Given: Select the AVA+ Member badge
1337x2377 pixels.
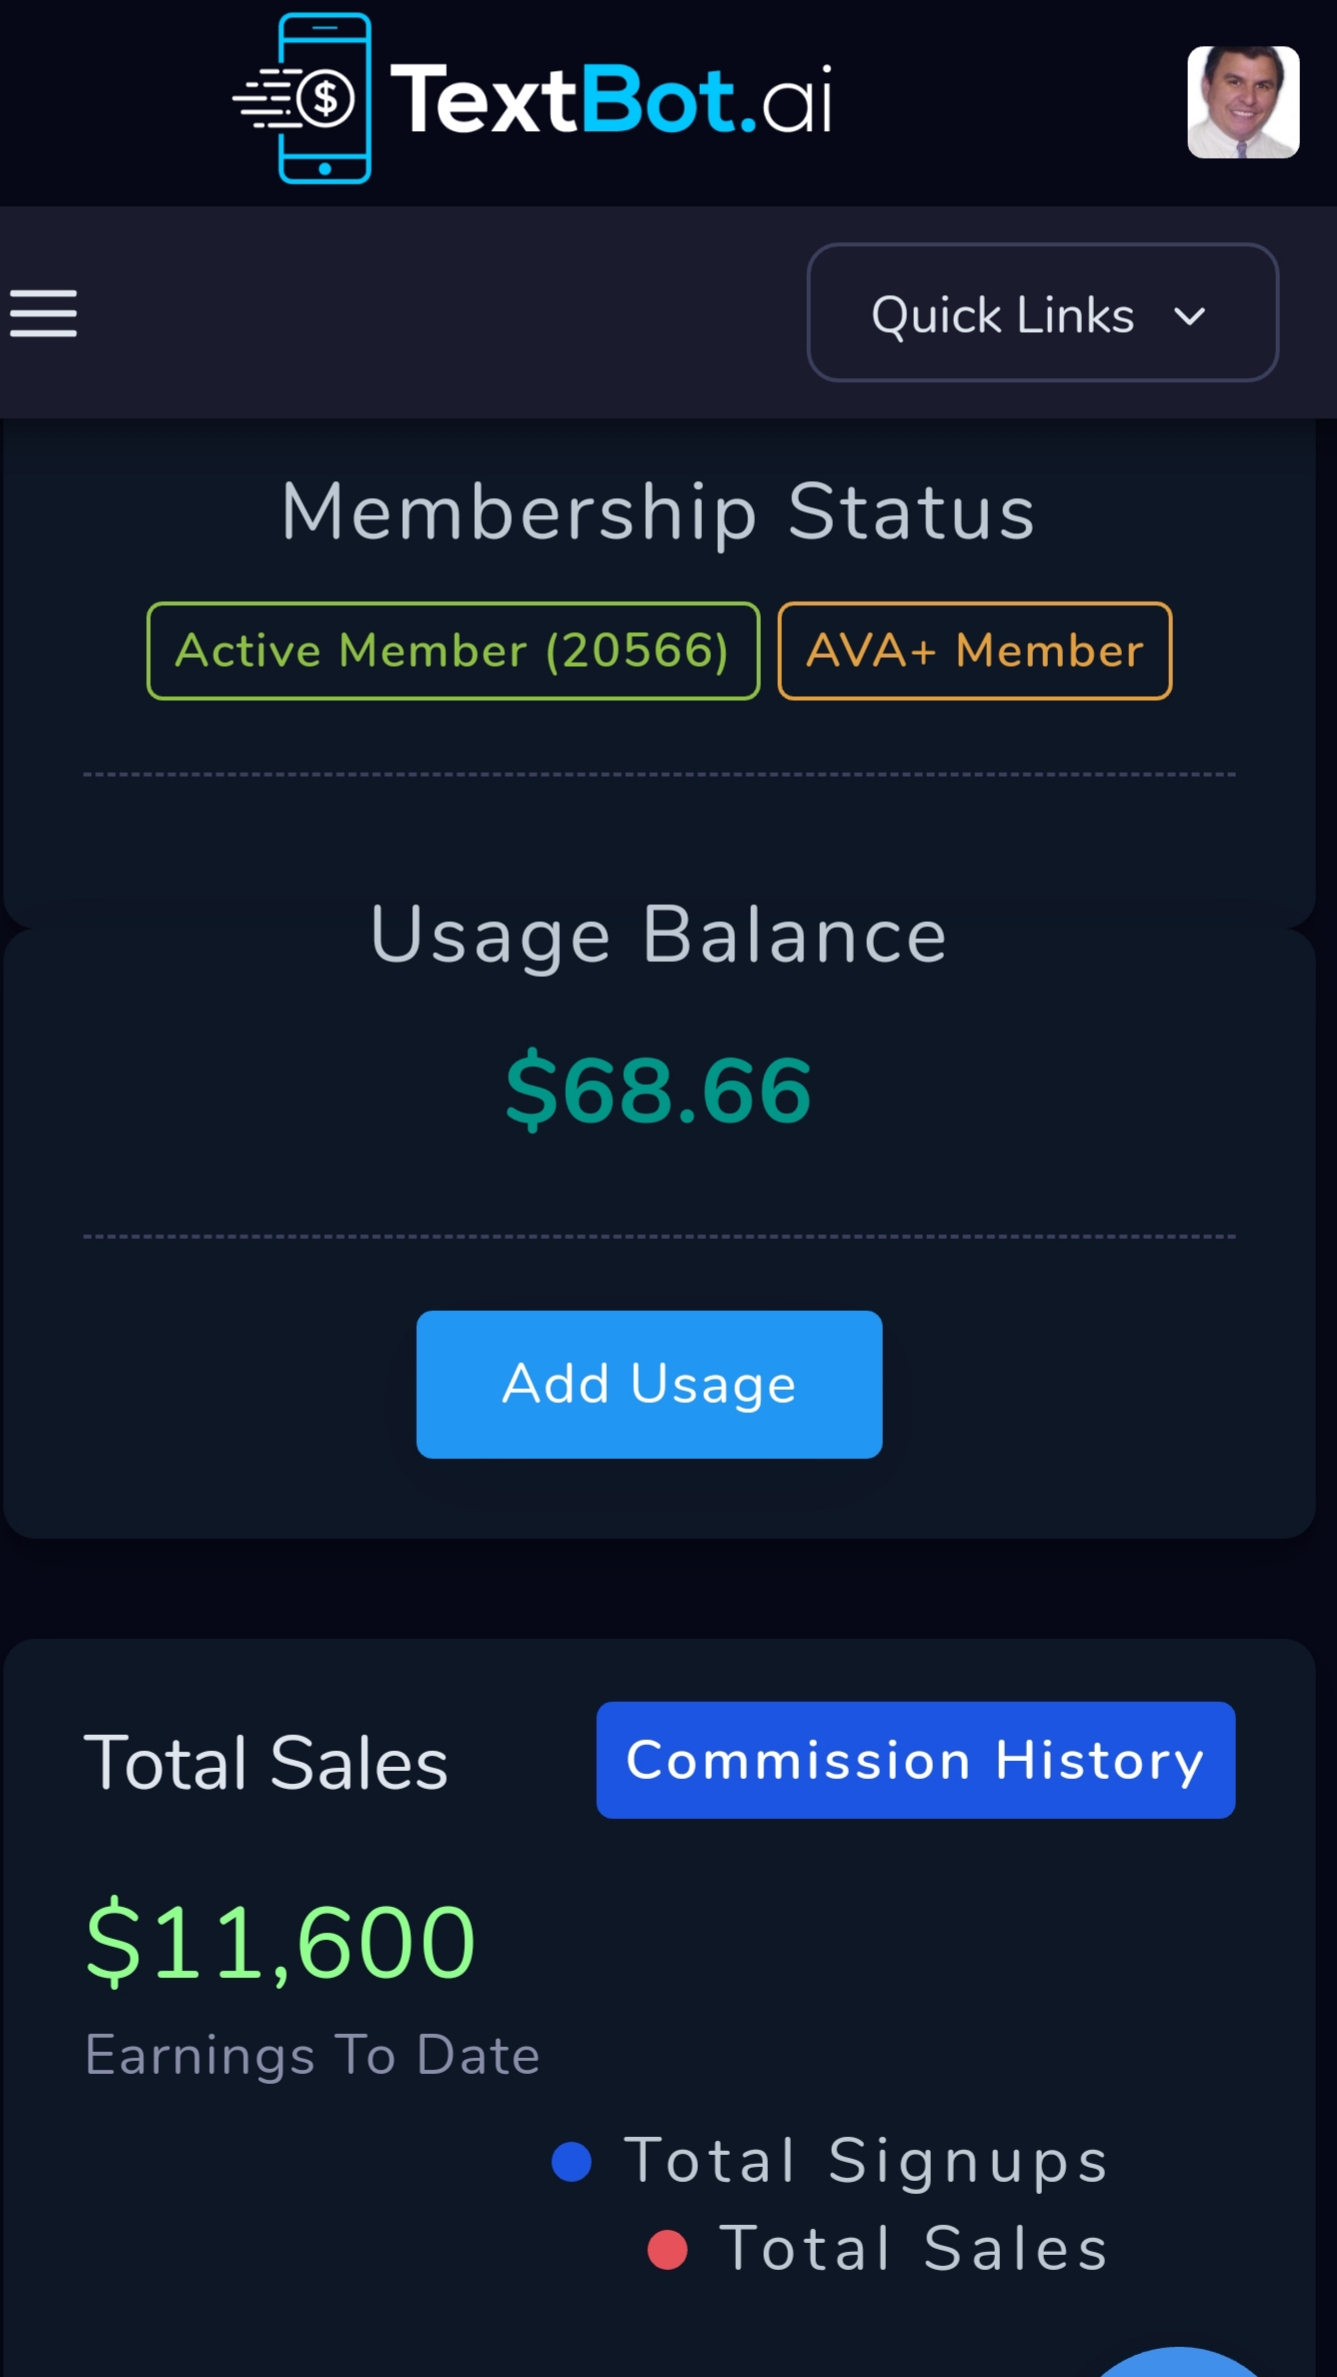Looking at the screenshot, I should click(974, 651).
